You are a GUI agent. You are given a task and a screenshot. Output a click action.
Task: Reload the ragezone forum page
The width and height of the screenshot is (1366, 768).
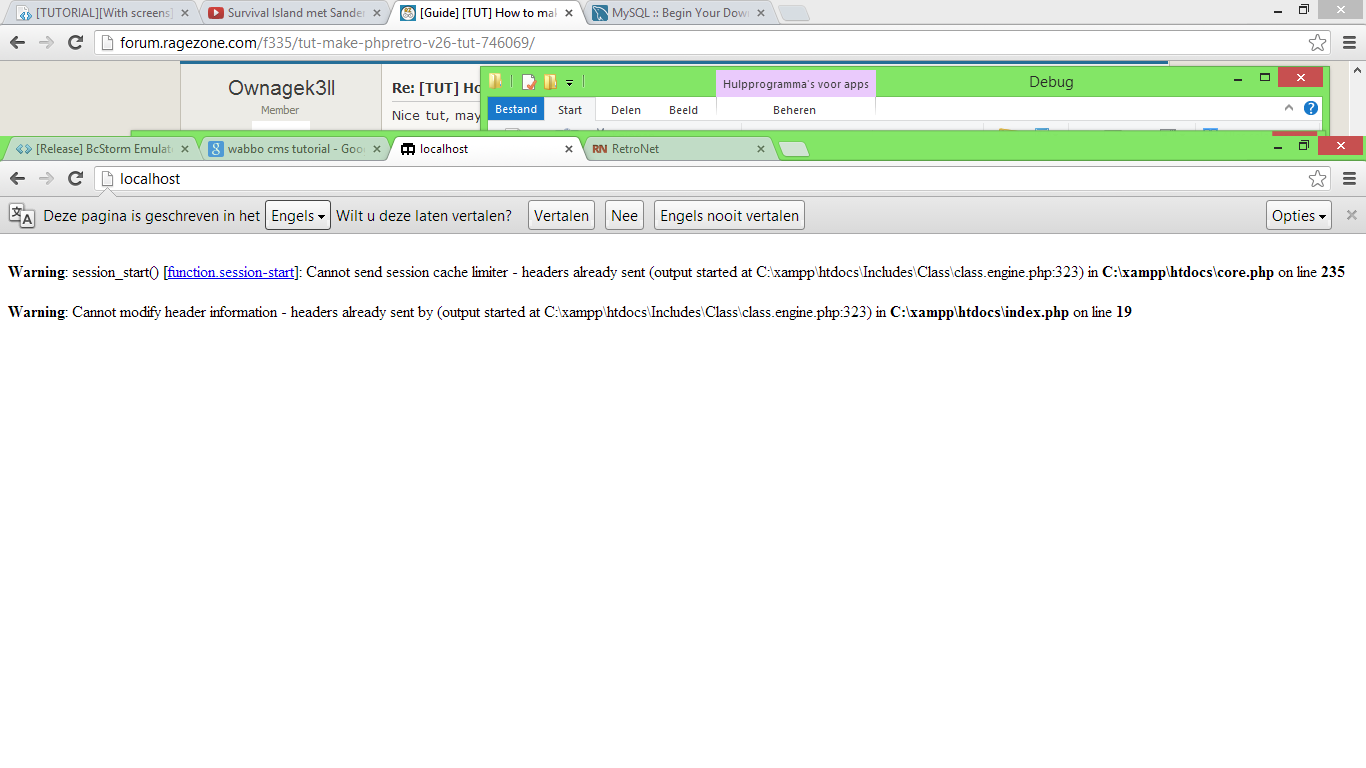(x=75, y=42)
